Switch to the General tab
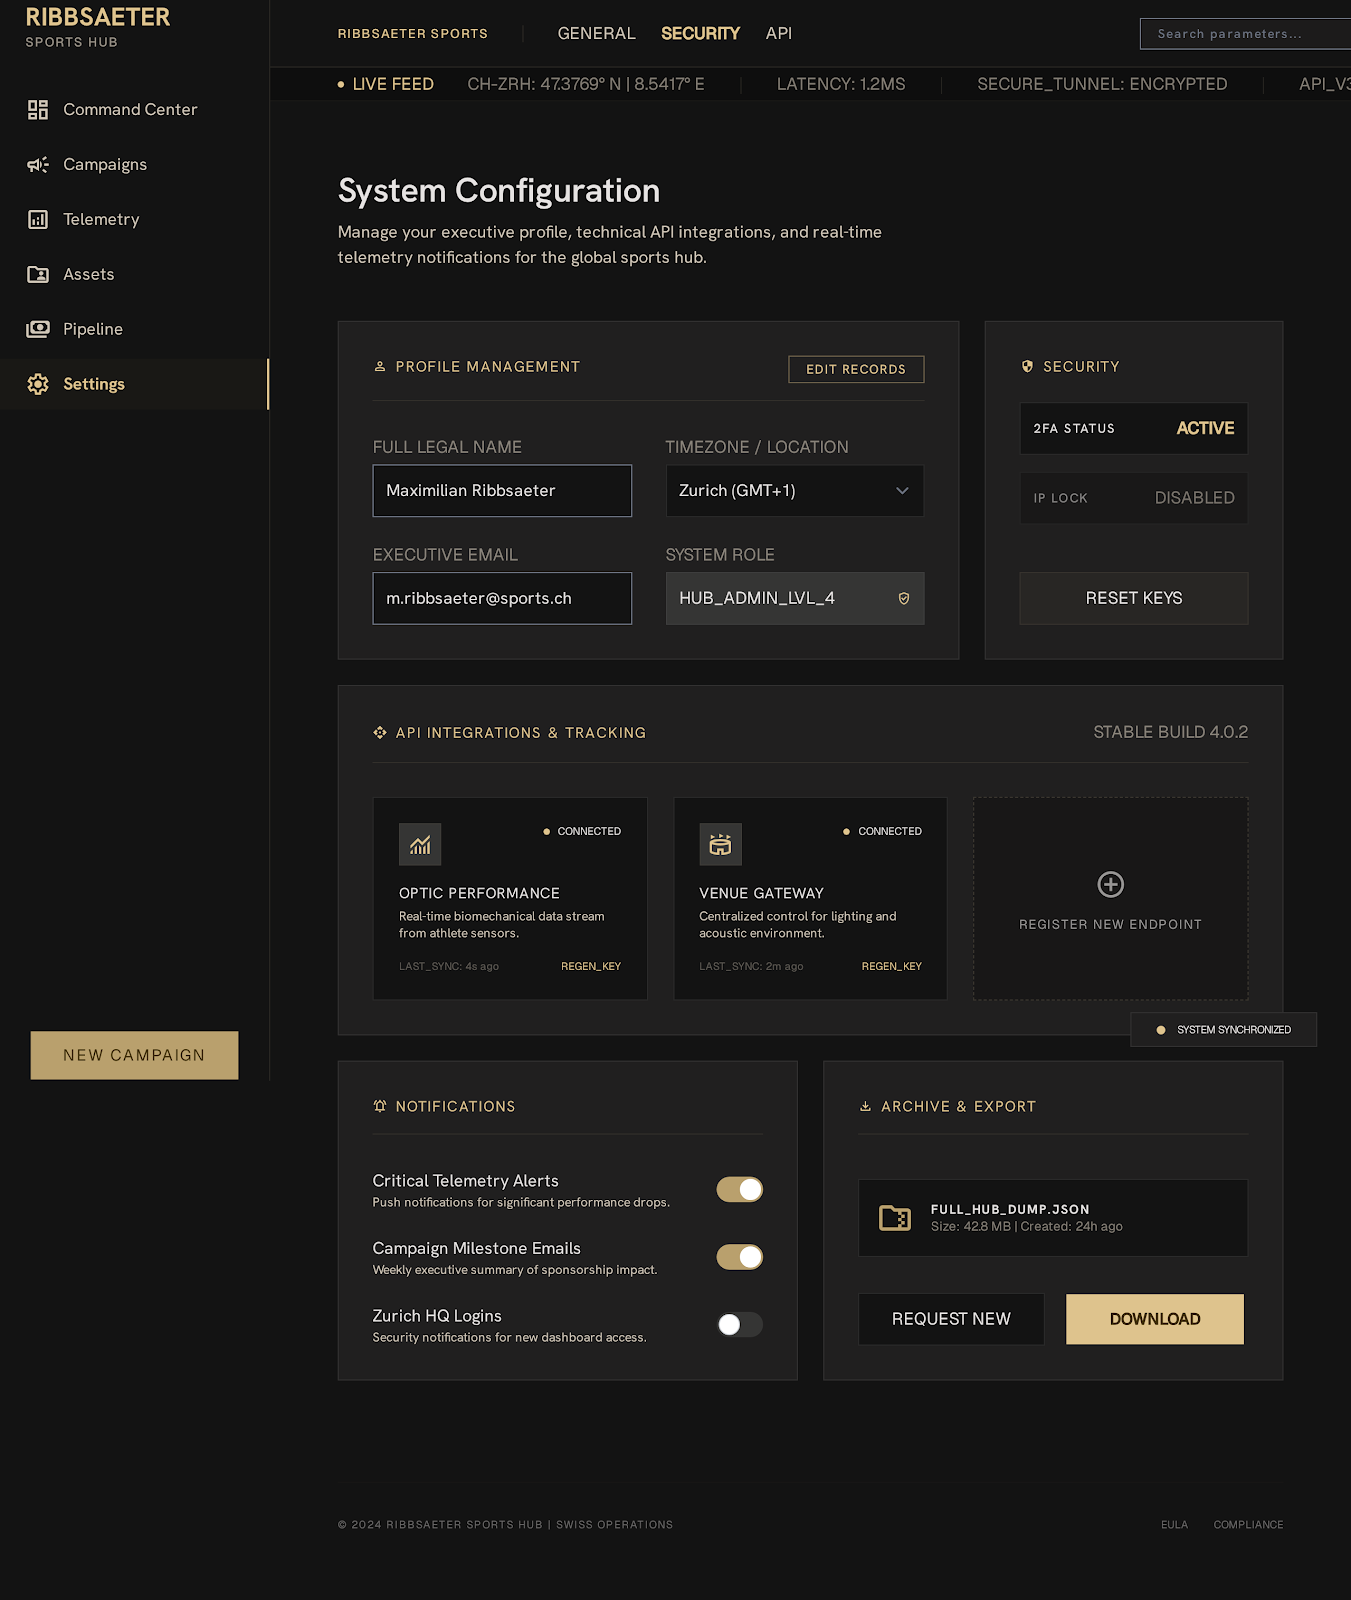The width and height of the screenshot is (1351, 1600). pos(597,33)
